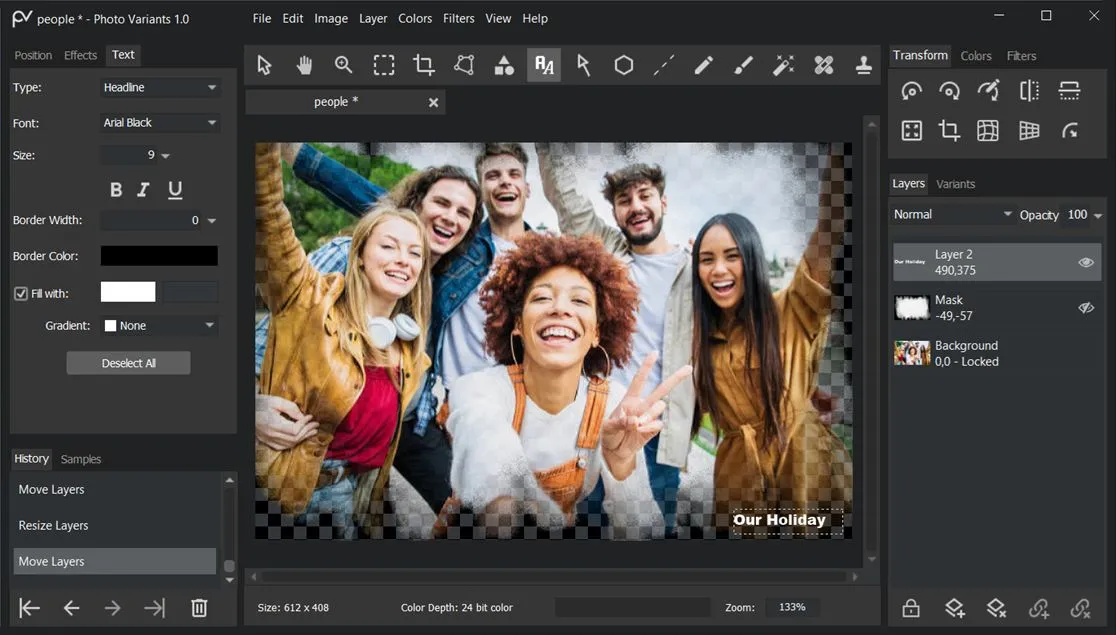1116x635 pixels.
Task: Open the Type dropdown showing Headline
Action: pyautogui.click(x=159, y=87)
